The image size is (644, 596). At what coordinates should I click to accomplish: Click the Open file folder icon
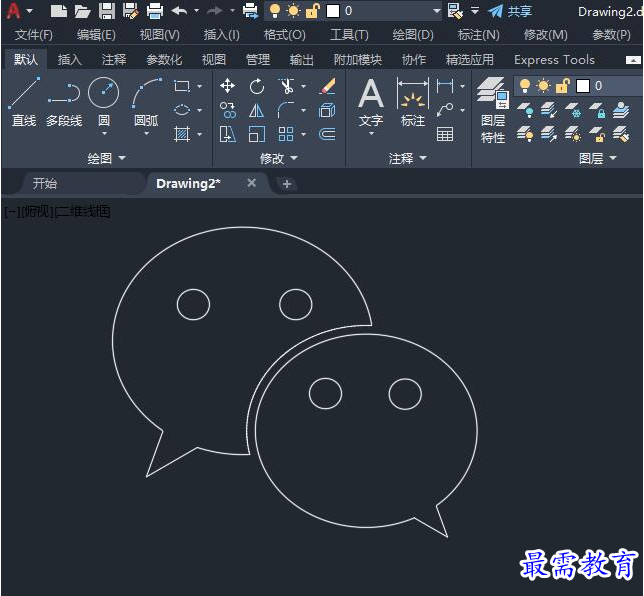pyautogui.click(x=83, y=11)
